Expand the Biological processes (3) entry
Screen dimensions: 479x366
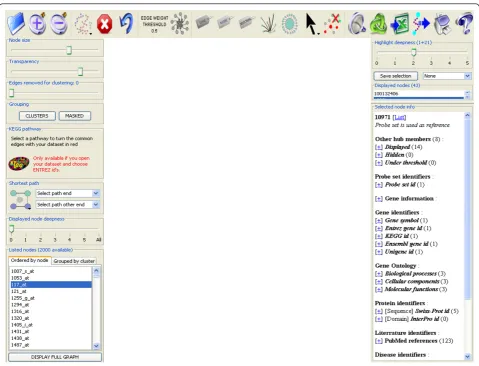click(379, 274)
